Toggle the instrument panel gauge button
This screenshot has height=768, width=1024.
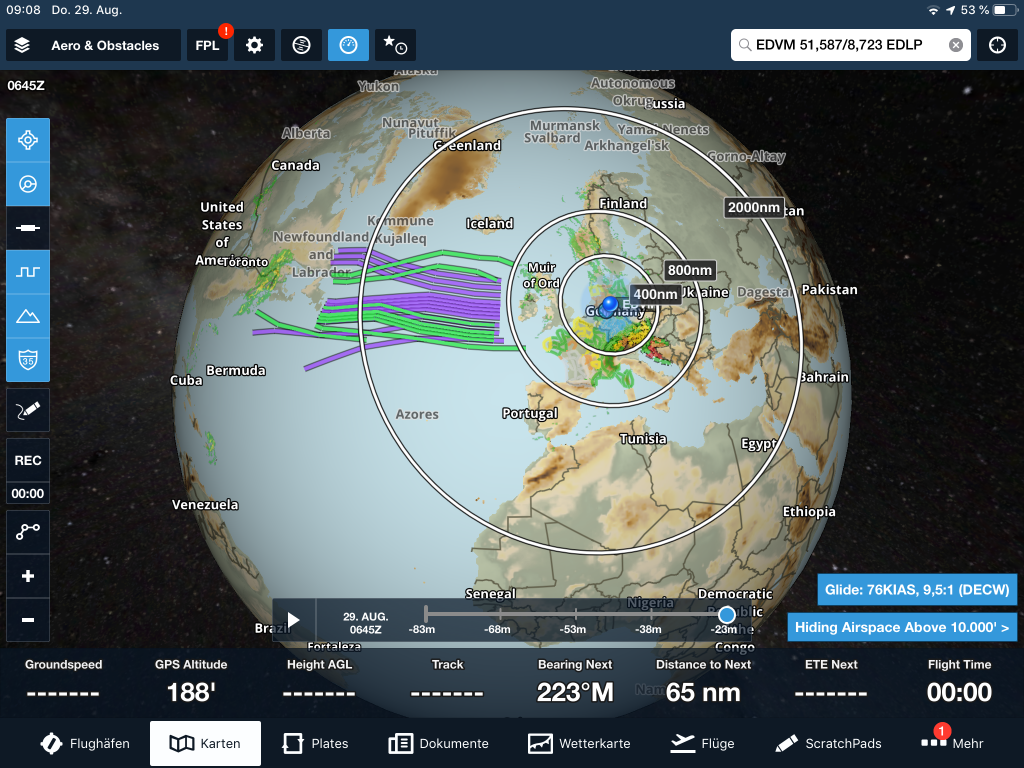coord(348,45)
